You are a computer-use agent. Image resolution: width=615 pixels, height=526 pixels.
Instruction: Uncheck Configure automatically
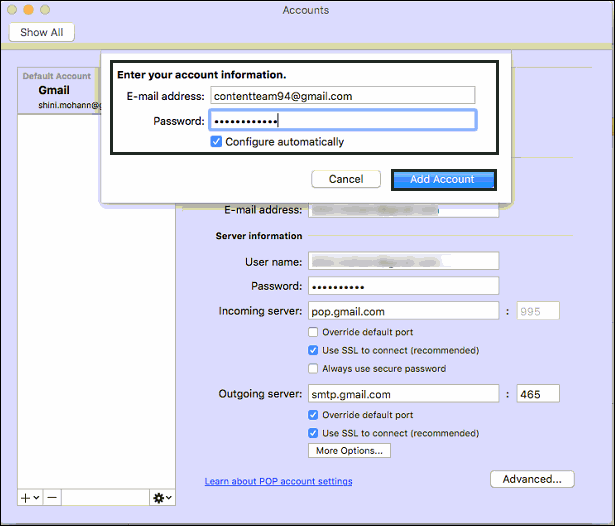tap(216, 142)
